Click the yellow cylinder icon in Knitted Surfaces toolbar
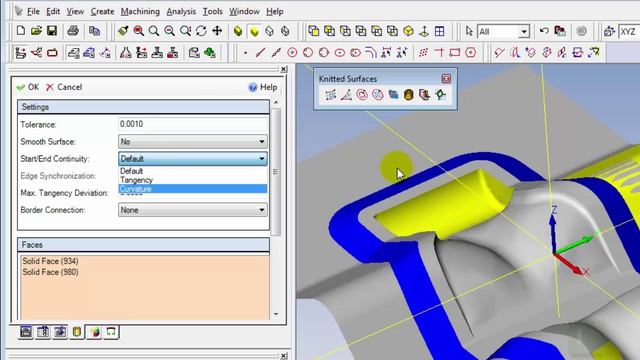Image resolution: width=640 pixels, height=360 pixels. (409, 95)
